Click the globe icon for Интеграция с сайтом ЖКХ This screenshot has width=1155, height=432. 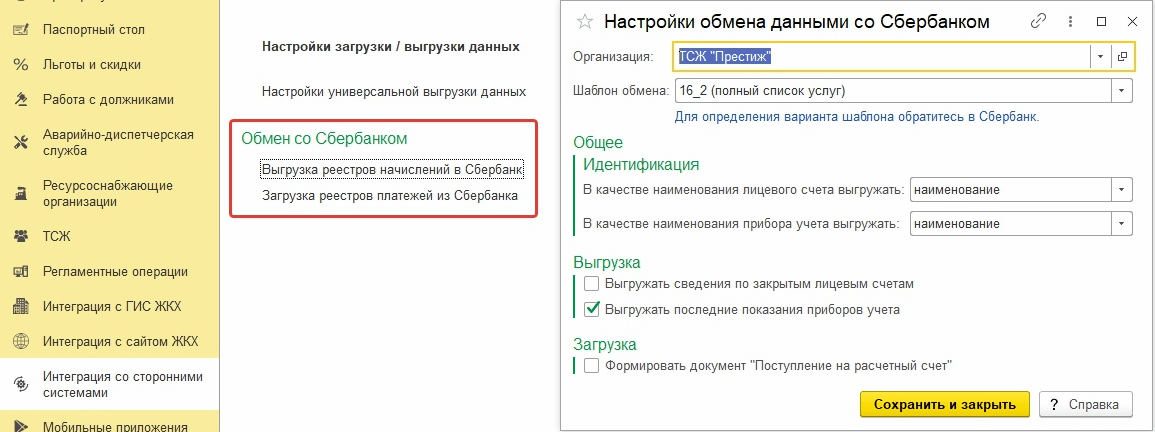tap(21, 341)
